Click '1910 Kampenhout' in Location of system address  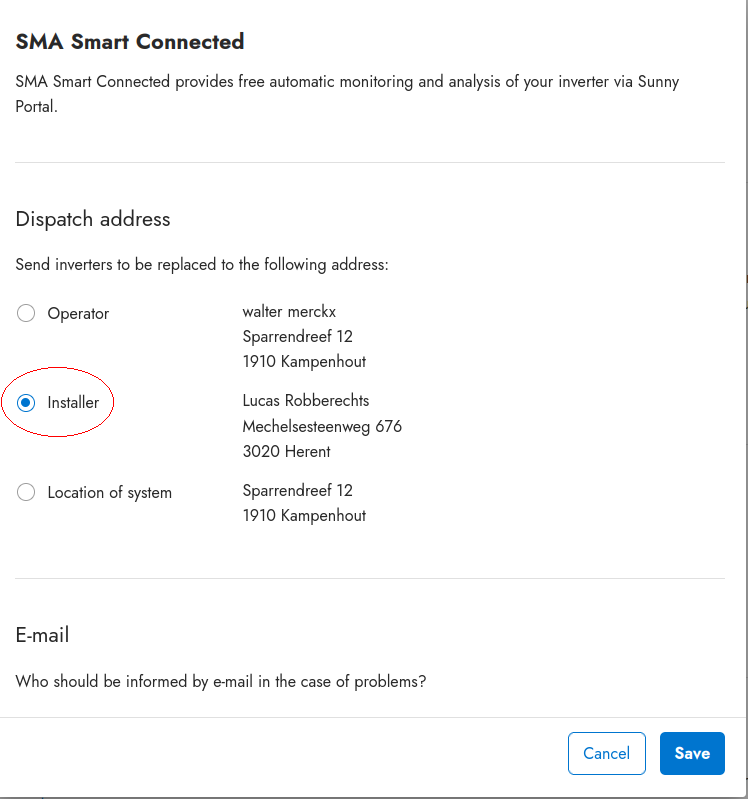(x=304, y=516)
